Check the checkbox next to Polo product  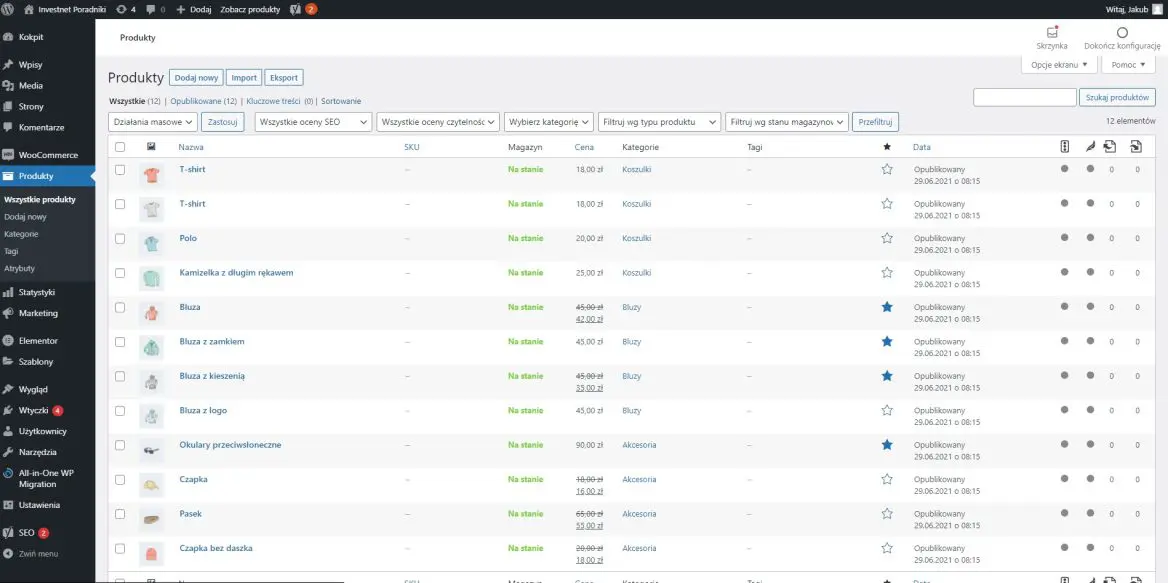pos(120,238)
